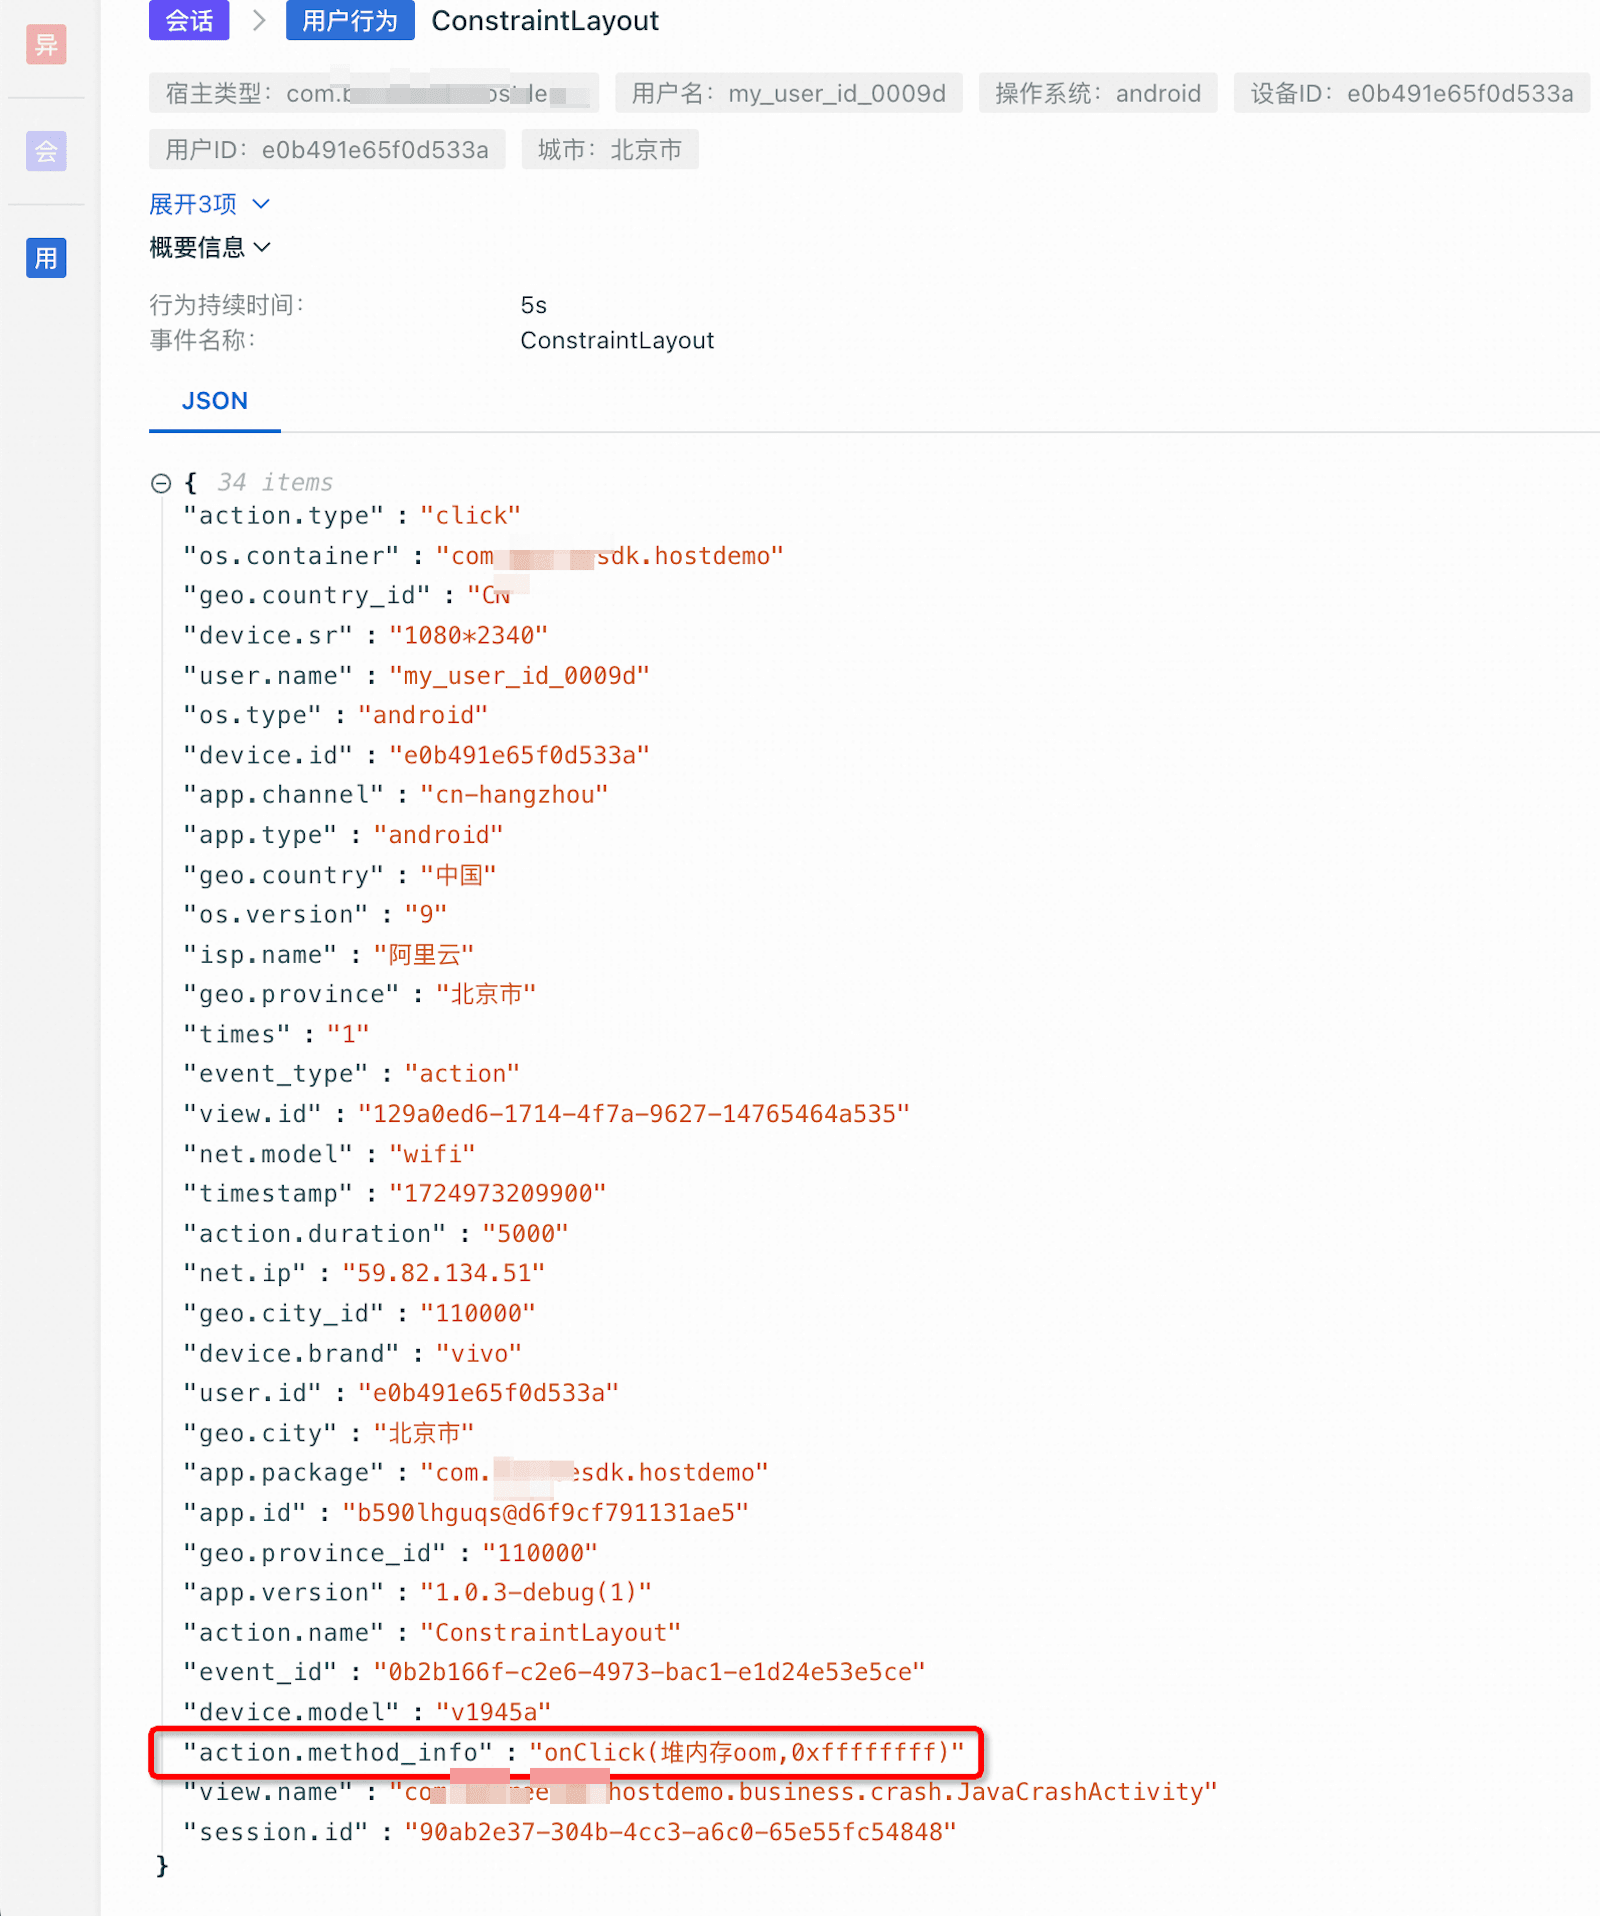The width and height of the screenshot is (1600, 1916).
Task: Click the session.id value in JSON
Action: point(680,1832)
